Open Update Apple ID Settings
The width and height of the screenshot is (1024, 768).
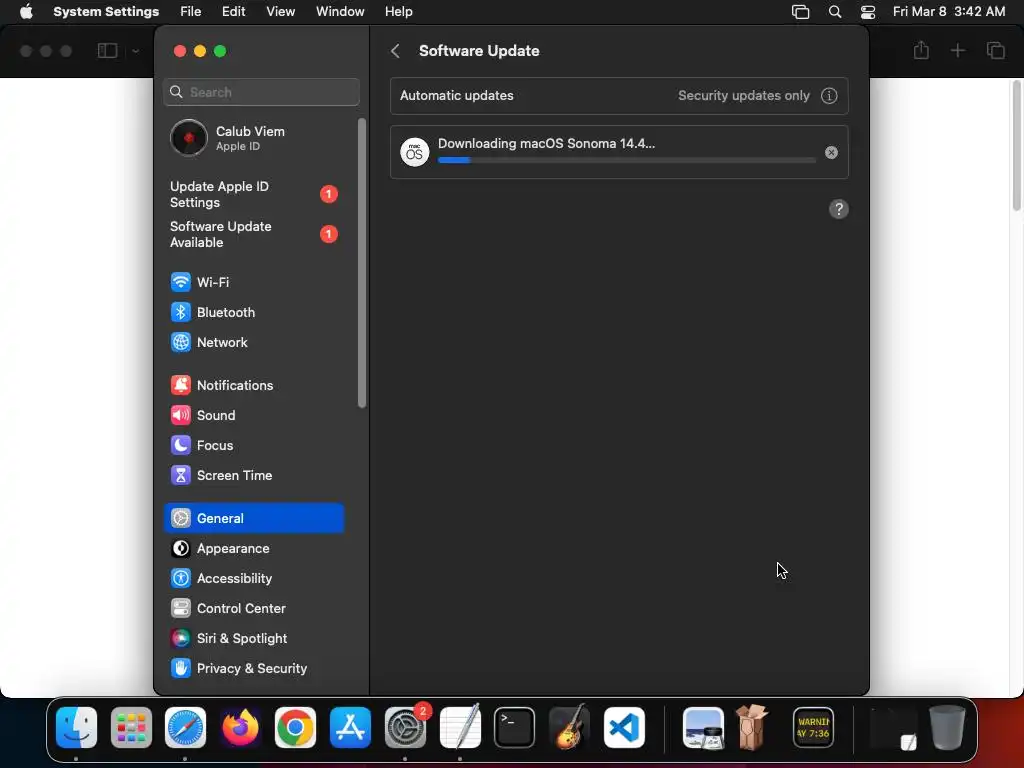253,195
